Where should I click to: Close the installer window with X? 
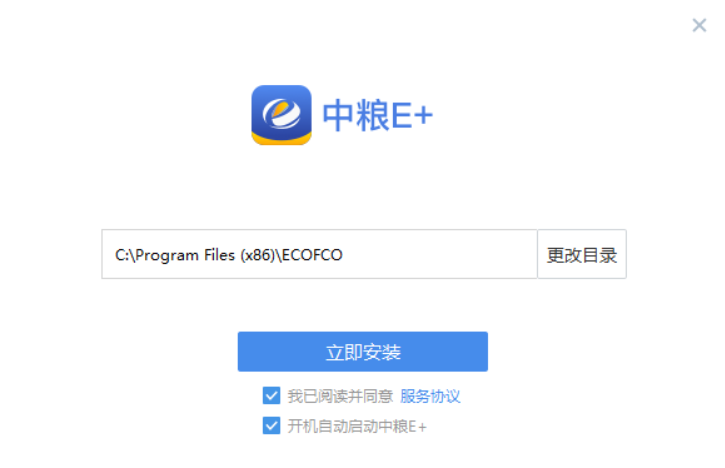tap(699, 25)
